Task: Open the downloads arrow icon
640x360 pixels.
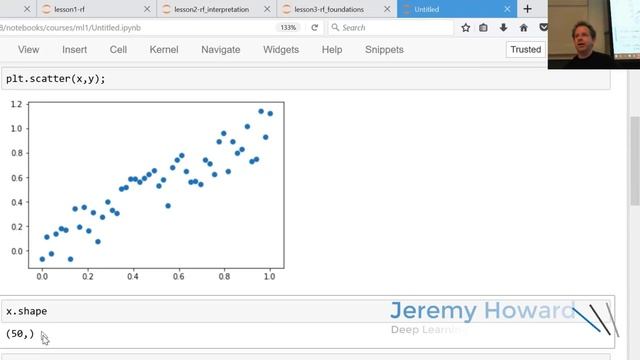Action: pos(503,28)
